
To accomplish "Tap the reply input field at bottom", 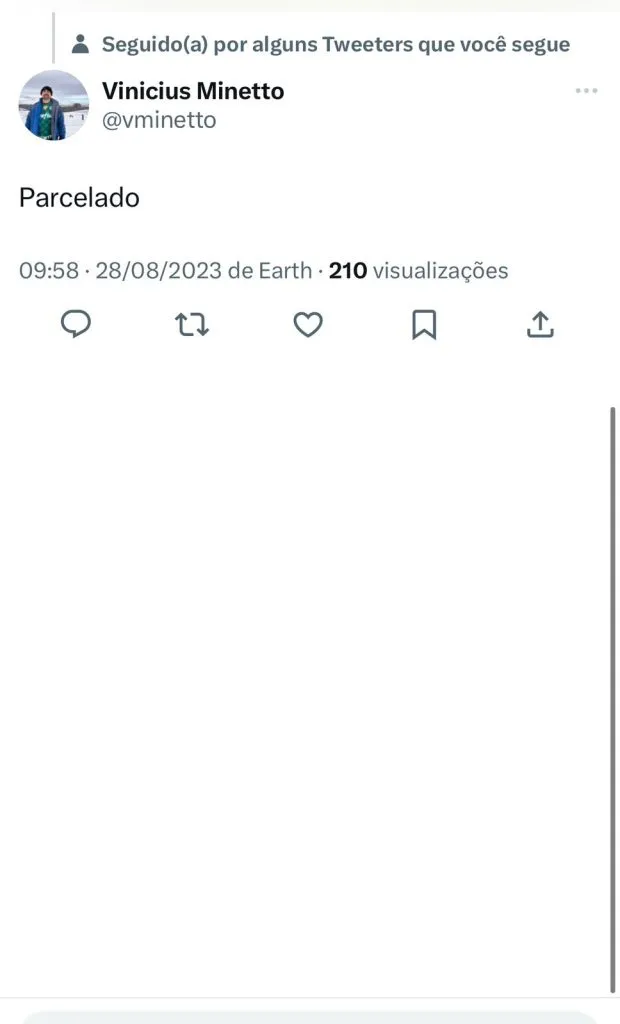I will click(310, 1016).
